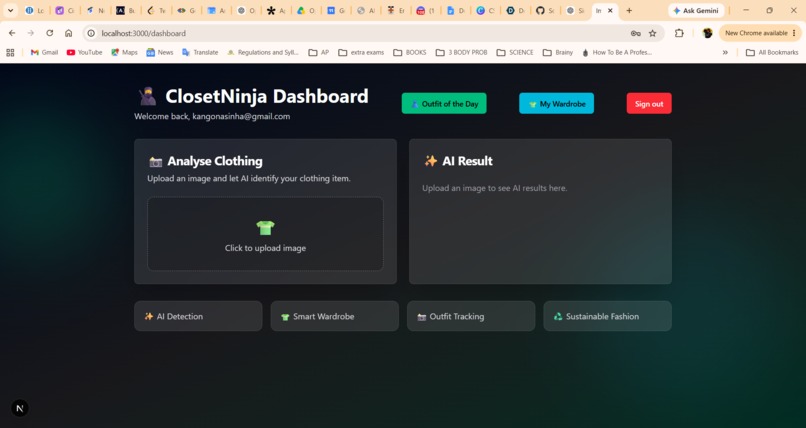
Task: Open a new browser tab
Action: click(x=629, y=10)
